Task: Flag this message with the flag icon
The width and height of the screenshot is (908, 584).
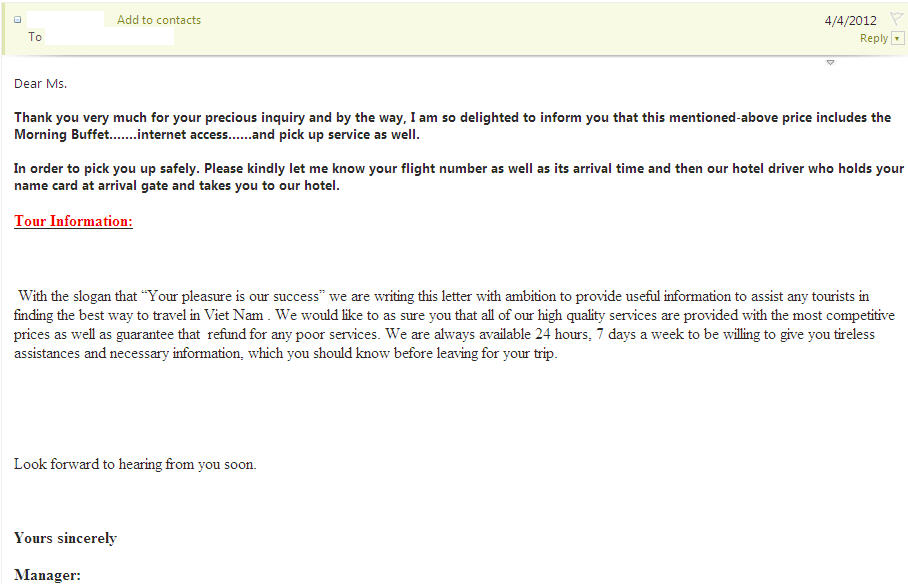Action: 896,19
